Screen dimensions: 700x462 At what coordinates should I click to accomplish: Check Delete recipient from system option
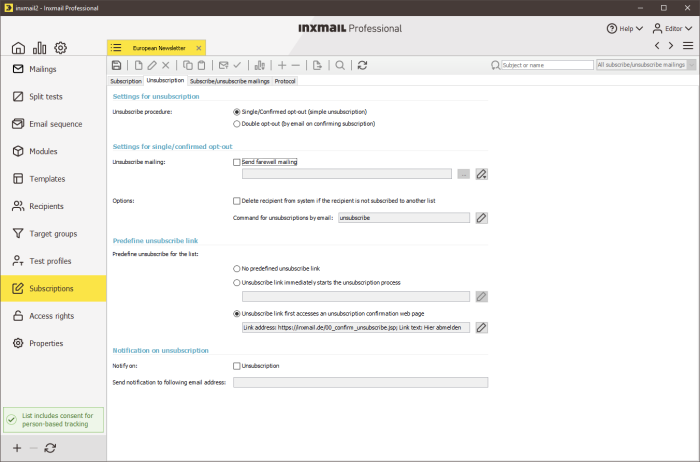click(x=237, y=201)
